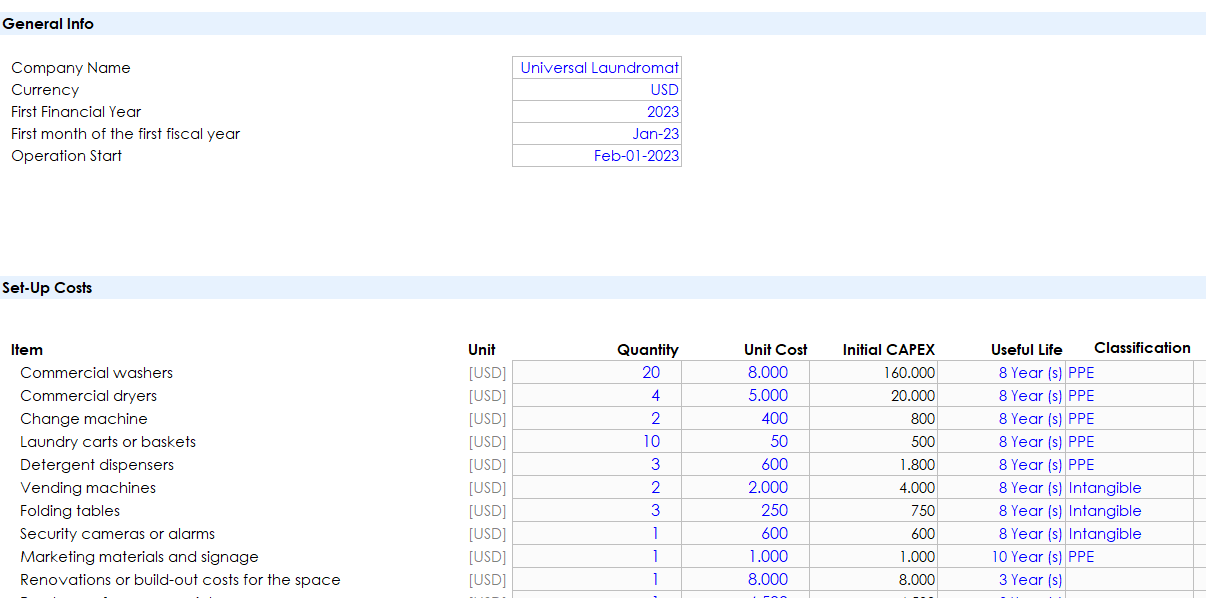Open the Vending machines Classification cell
1206x598 pixels.
click(x=1128, y=488)
